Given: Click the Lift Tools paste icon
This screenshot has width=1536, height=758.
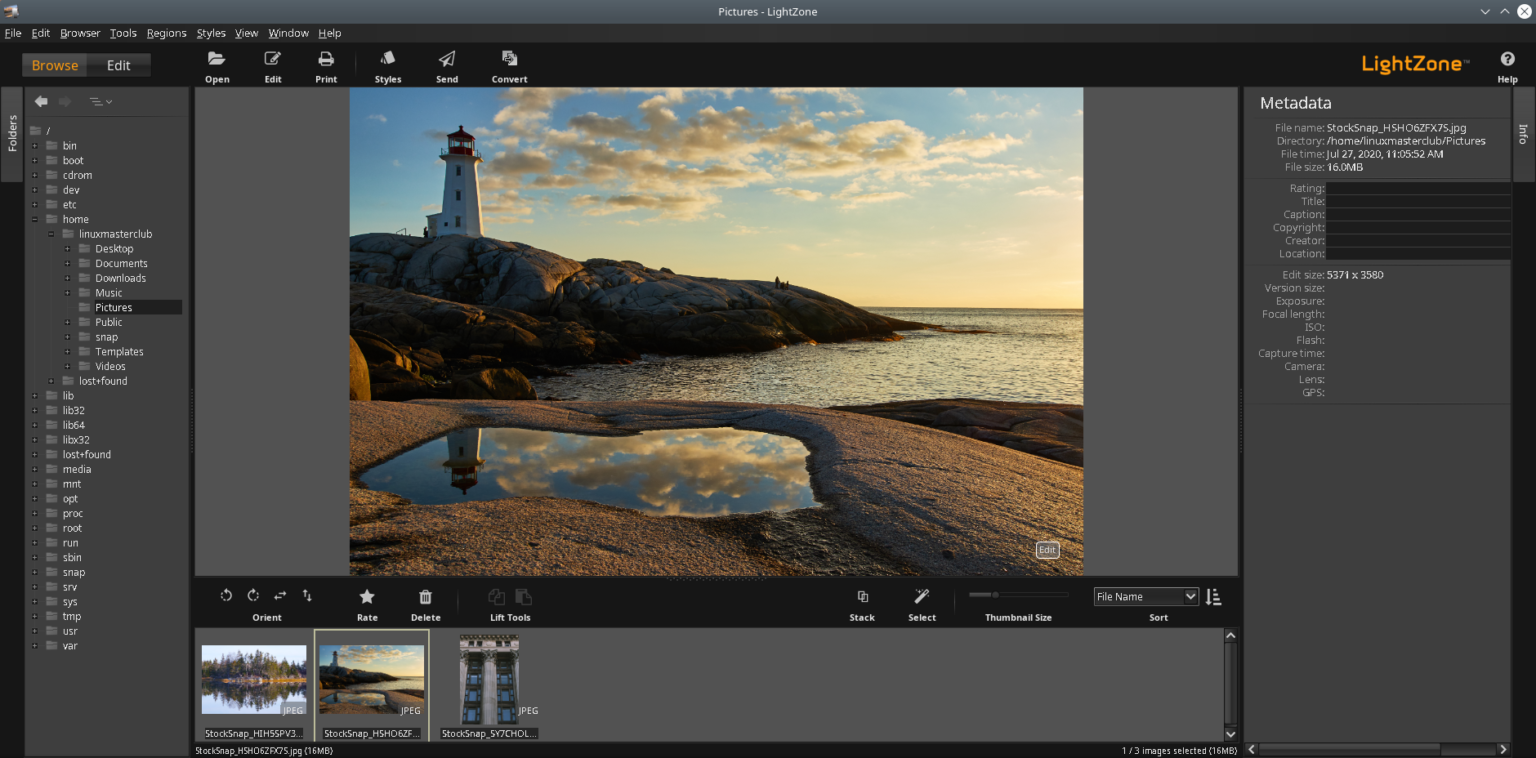Looking at the screenshot, I should (x=523, y=596).
